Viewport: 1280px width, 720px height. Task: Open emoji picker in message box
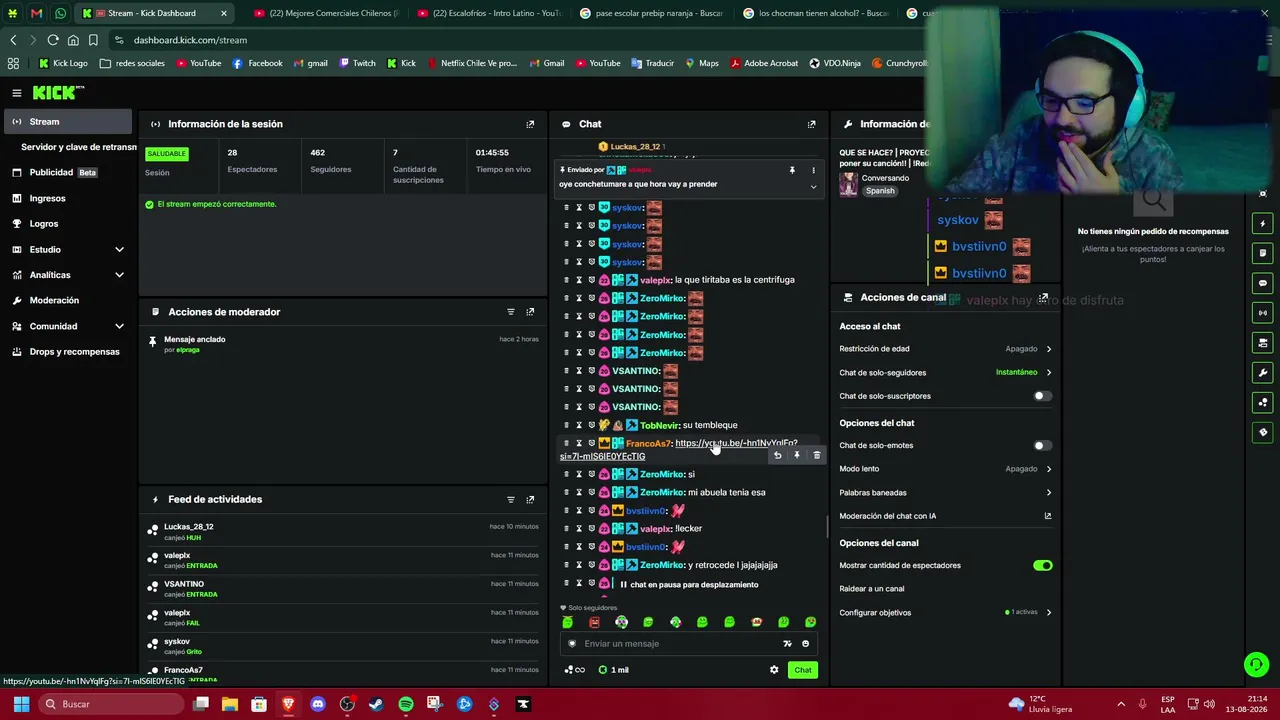point(805,644)
